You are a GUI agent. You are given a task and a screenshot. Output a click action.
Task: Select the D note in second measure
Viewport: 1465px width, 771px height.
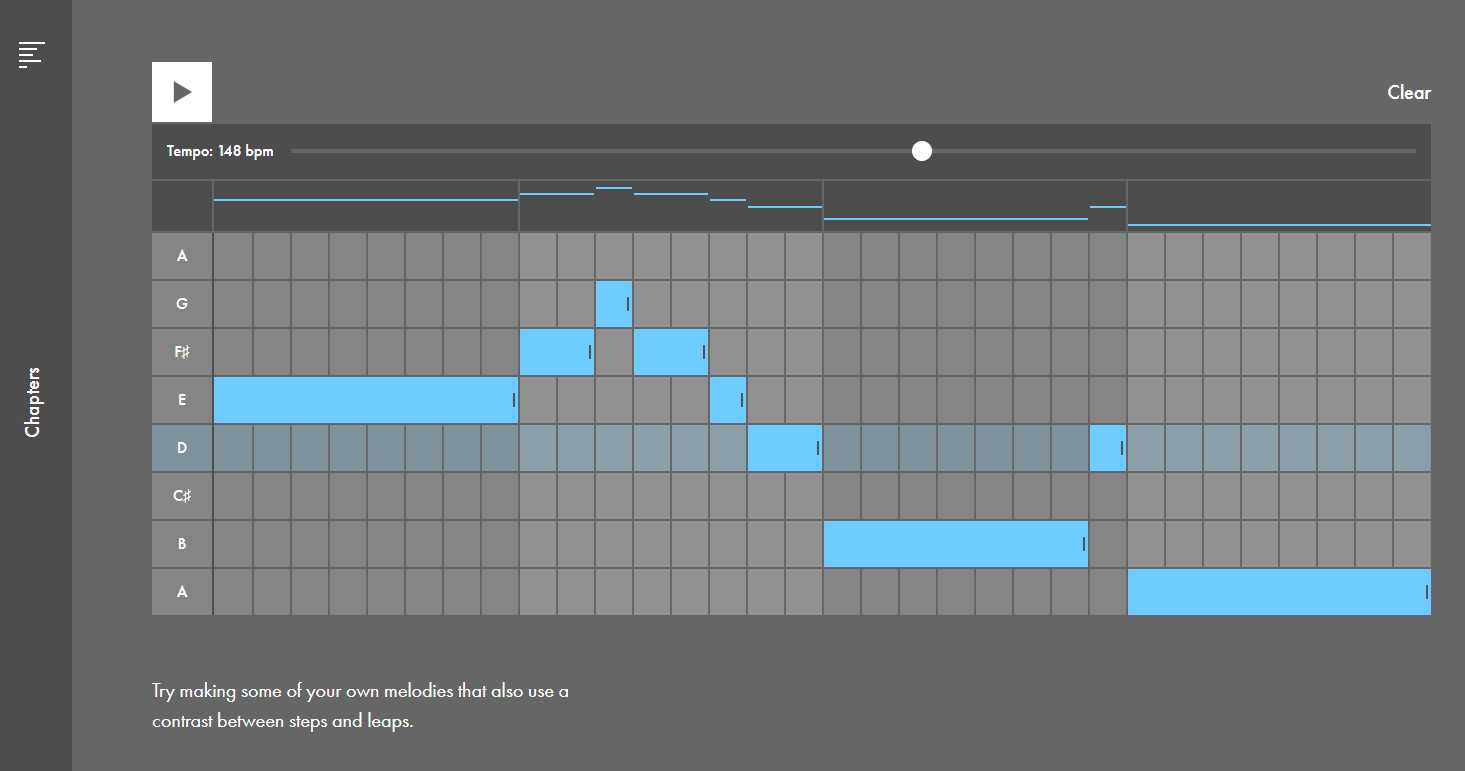pyautogui.click(x=784, y=448)
